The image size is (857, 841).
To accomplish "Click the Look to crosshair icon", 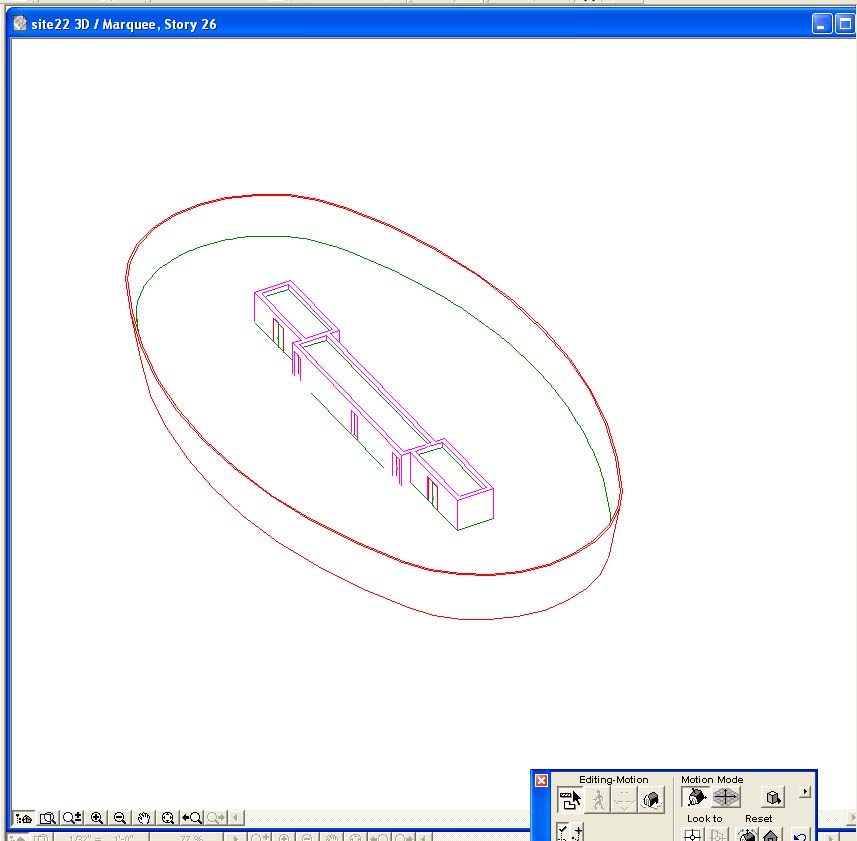I will point(692,834).
